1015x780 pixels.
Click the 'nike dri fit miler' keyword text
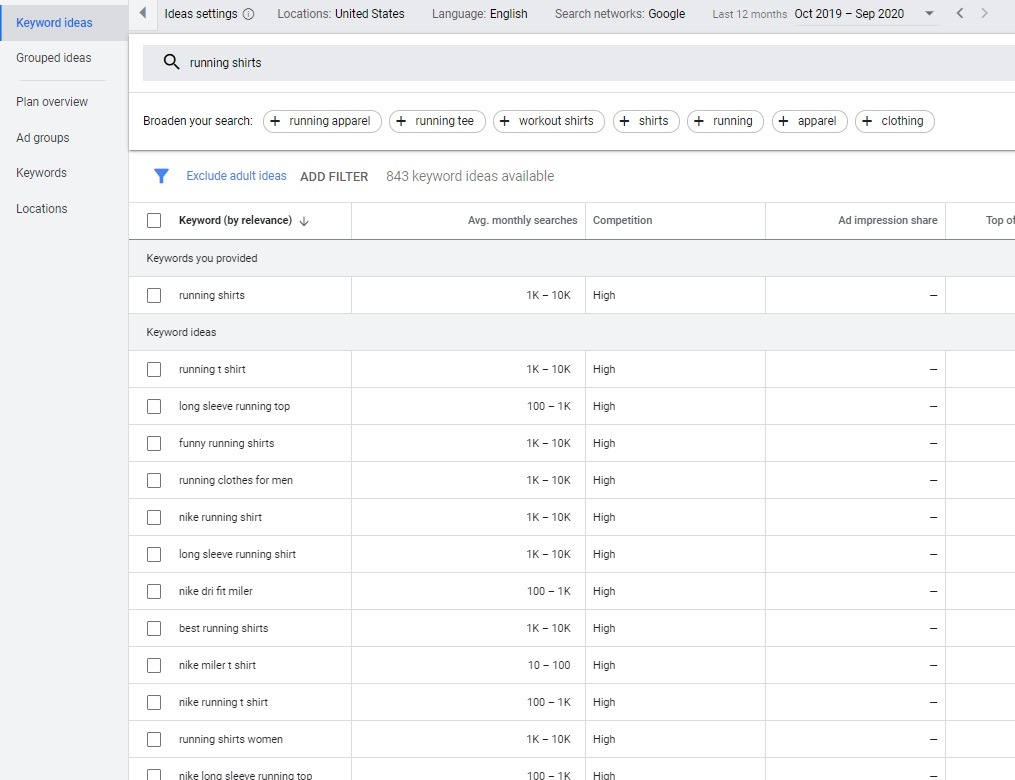coord(216,591)
